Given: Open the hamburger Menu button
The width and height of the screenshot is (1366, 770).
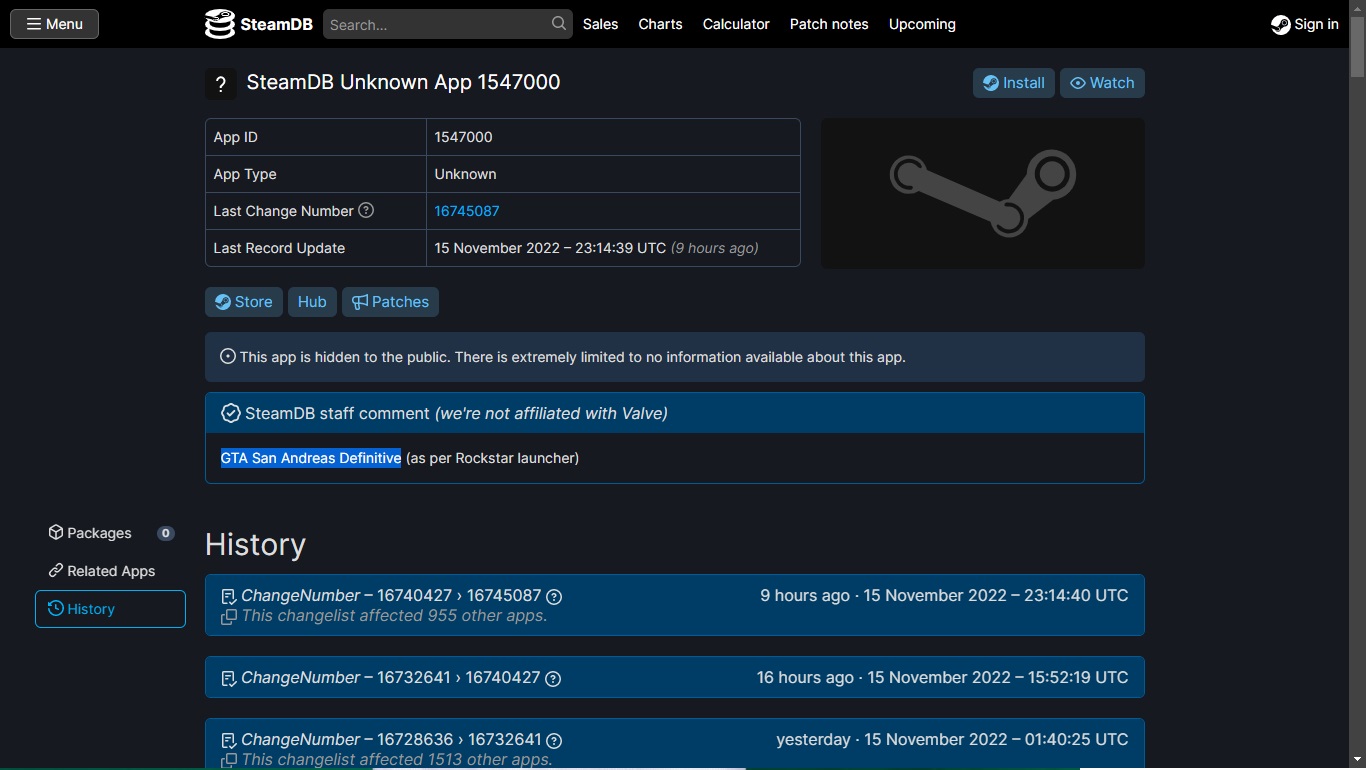Looking at the screenshot, I should [54, 24].
